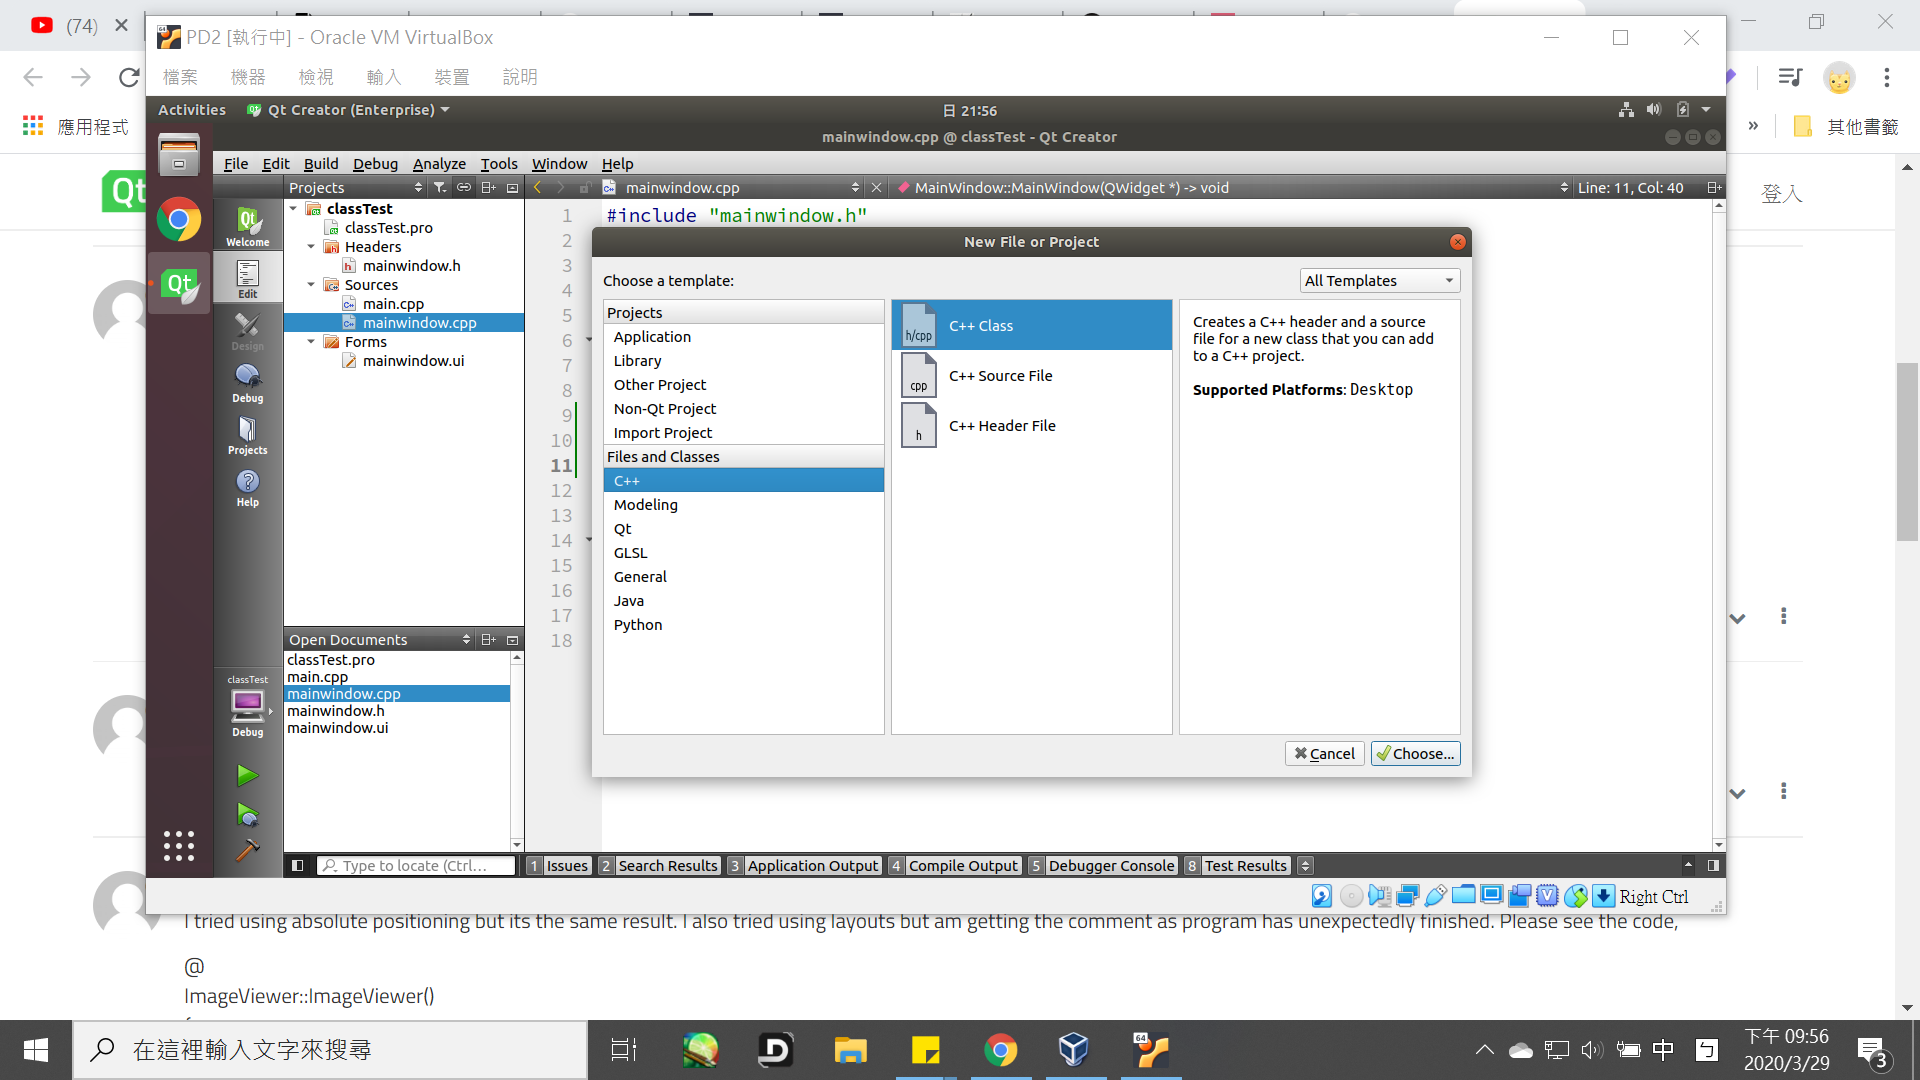Open the Projects mode icon
The height and width of the screenshot is (1080, 1920).
tap(247, 435)
